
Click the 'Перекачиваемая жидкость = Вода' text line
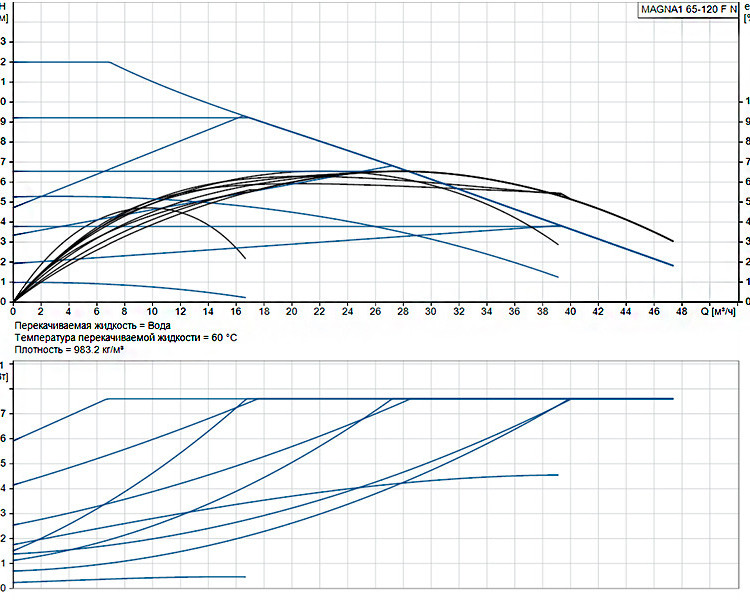coord(92,326)
